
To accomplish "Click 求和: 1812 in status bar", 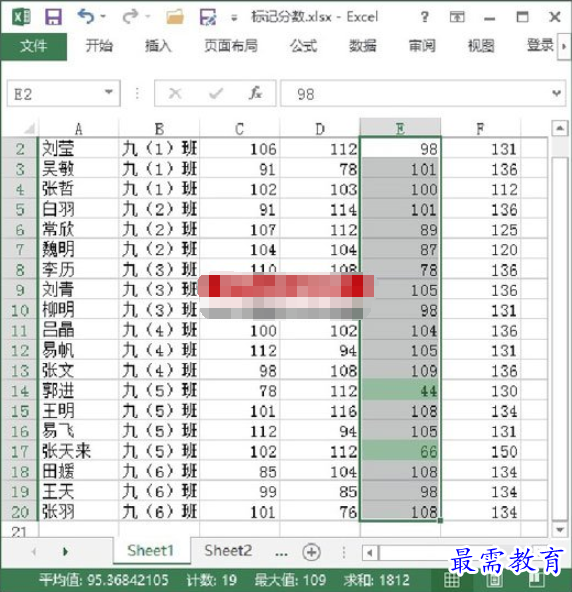I will point(376,580).
